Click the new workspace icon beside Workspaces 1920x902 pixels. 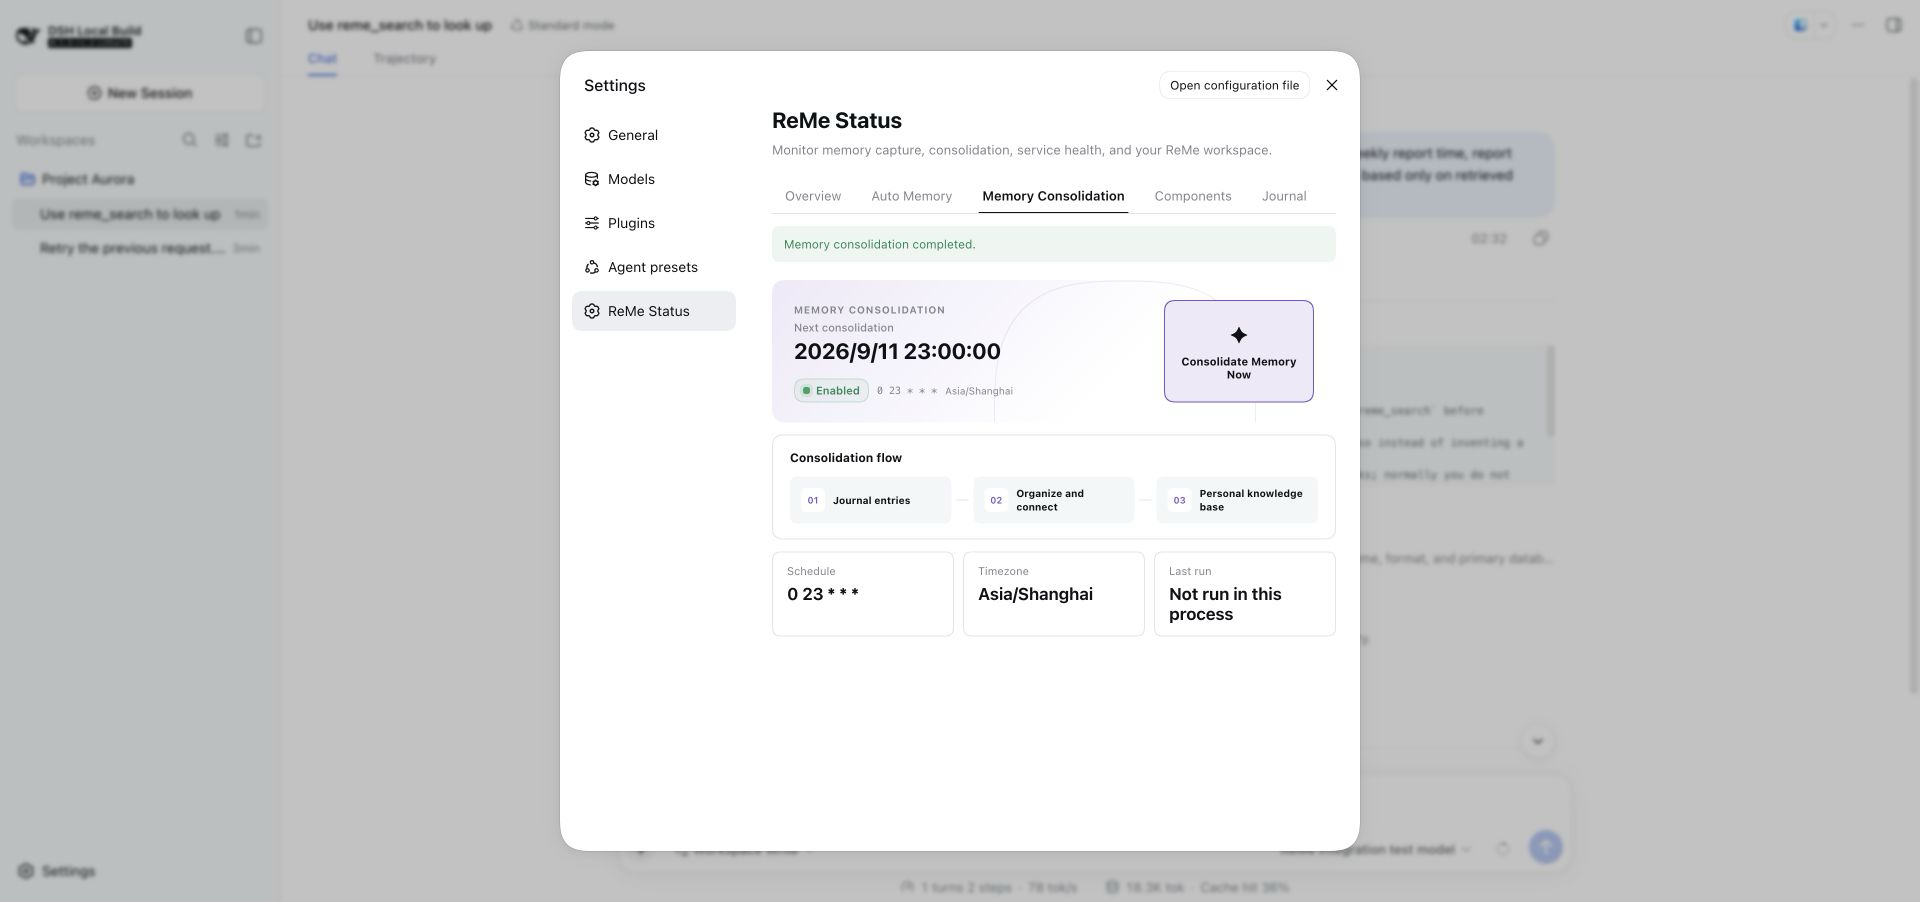253,140
